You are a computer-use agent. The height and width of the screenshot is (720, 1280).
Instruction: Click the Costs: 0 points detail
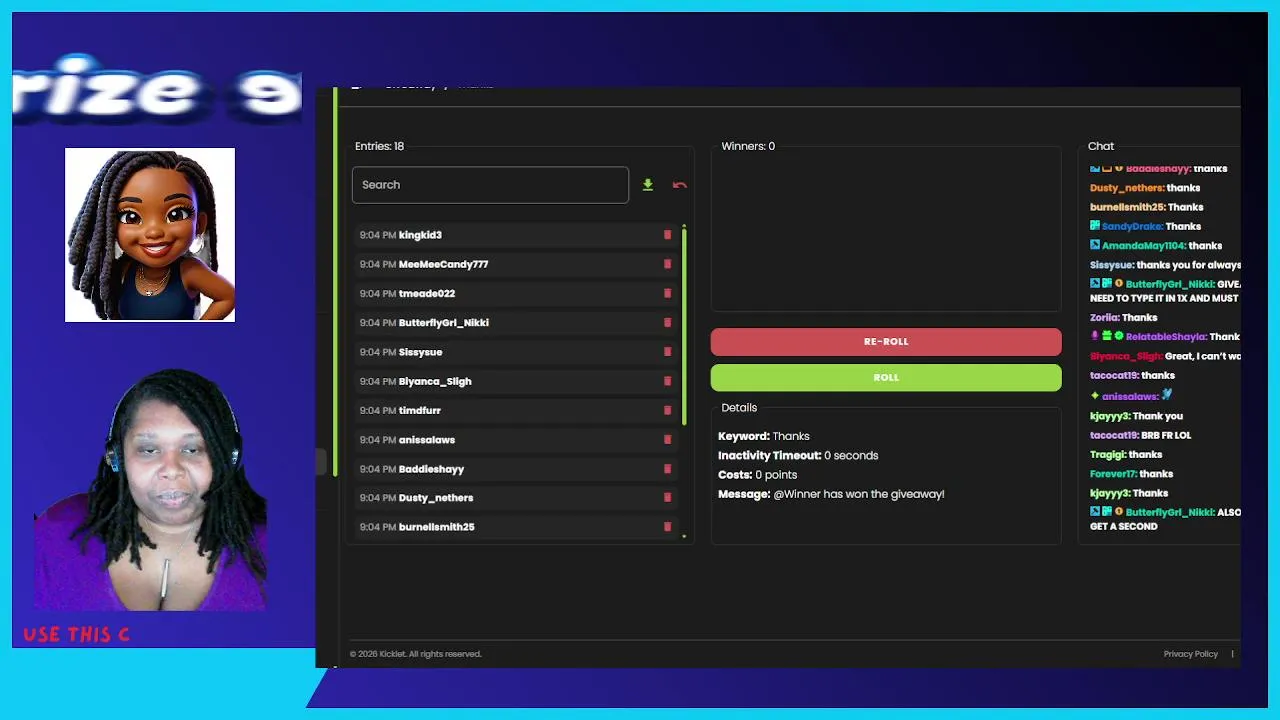(x=758, y=474)
